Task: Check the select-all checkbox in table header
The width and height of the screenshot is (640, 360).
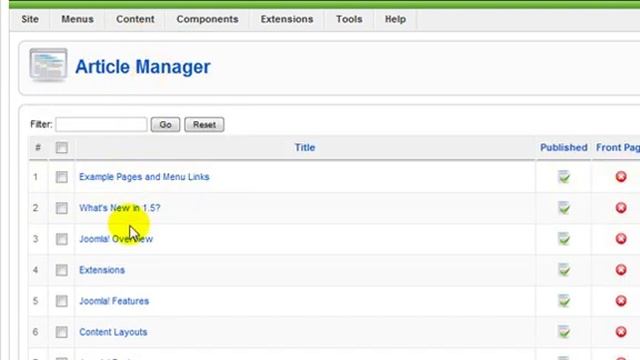Action: (62, 148)
